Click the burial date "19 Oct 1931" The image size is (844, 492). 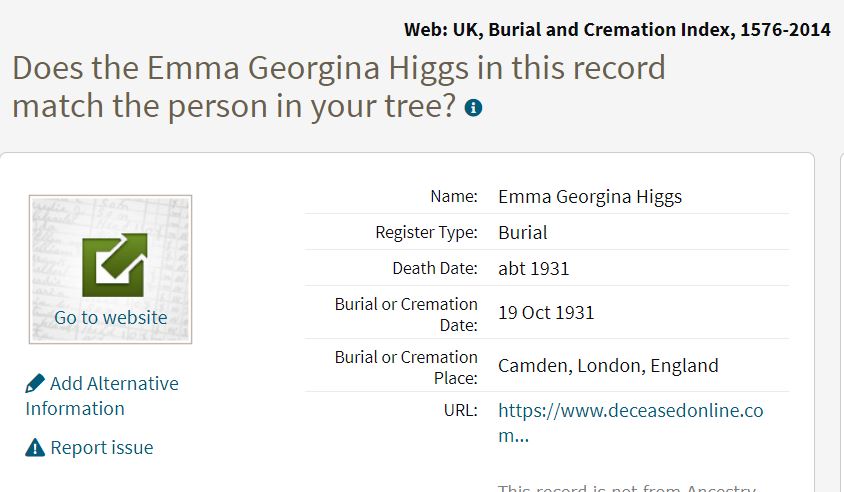tap(546, 313)
